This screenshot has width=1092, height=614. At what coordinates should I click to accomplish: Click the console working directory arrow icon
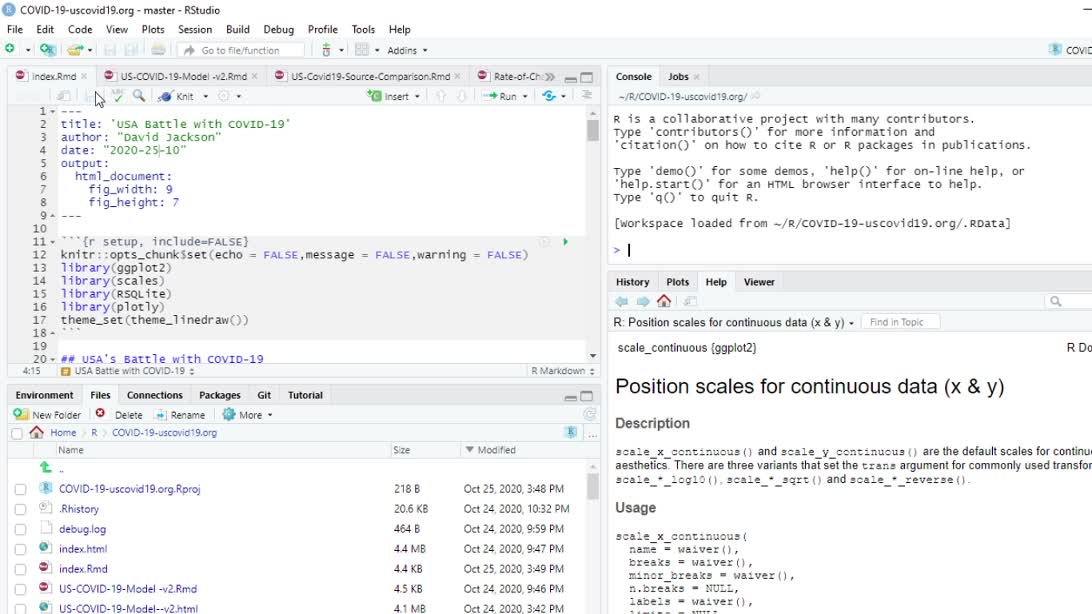[x=755, y=97]
